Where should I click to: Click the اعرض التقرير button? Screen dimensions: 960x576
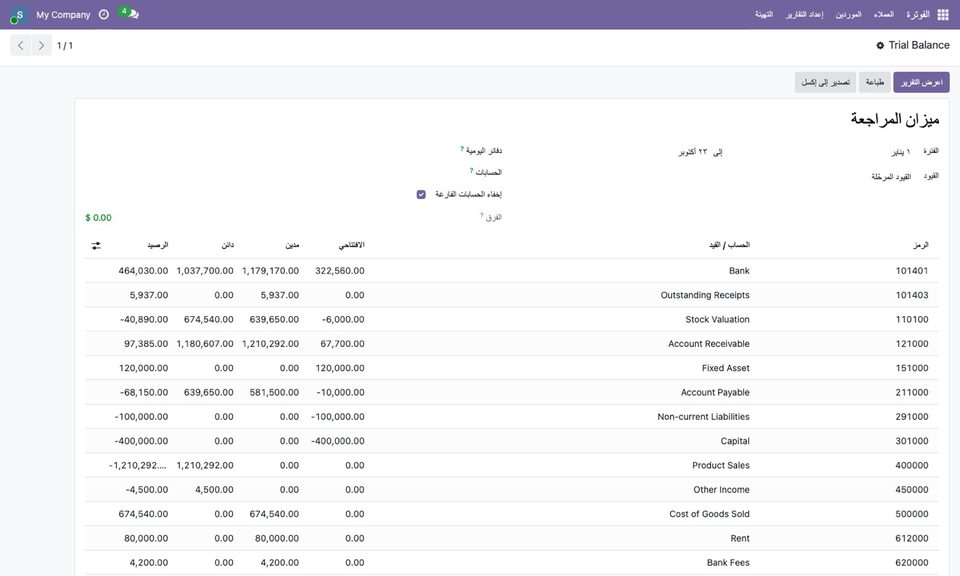click(x=921, y=83)
